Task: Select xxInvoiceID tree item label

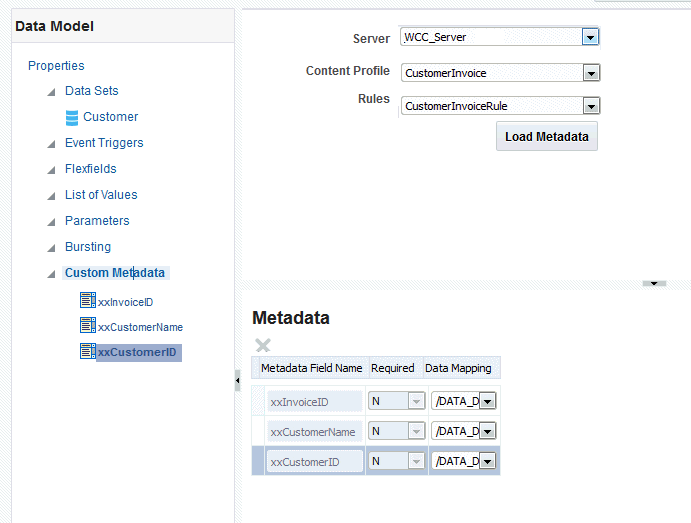Action: click(x=125, y=302)
